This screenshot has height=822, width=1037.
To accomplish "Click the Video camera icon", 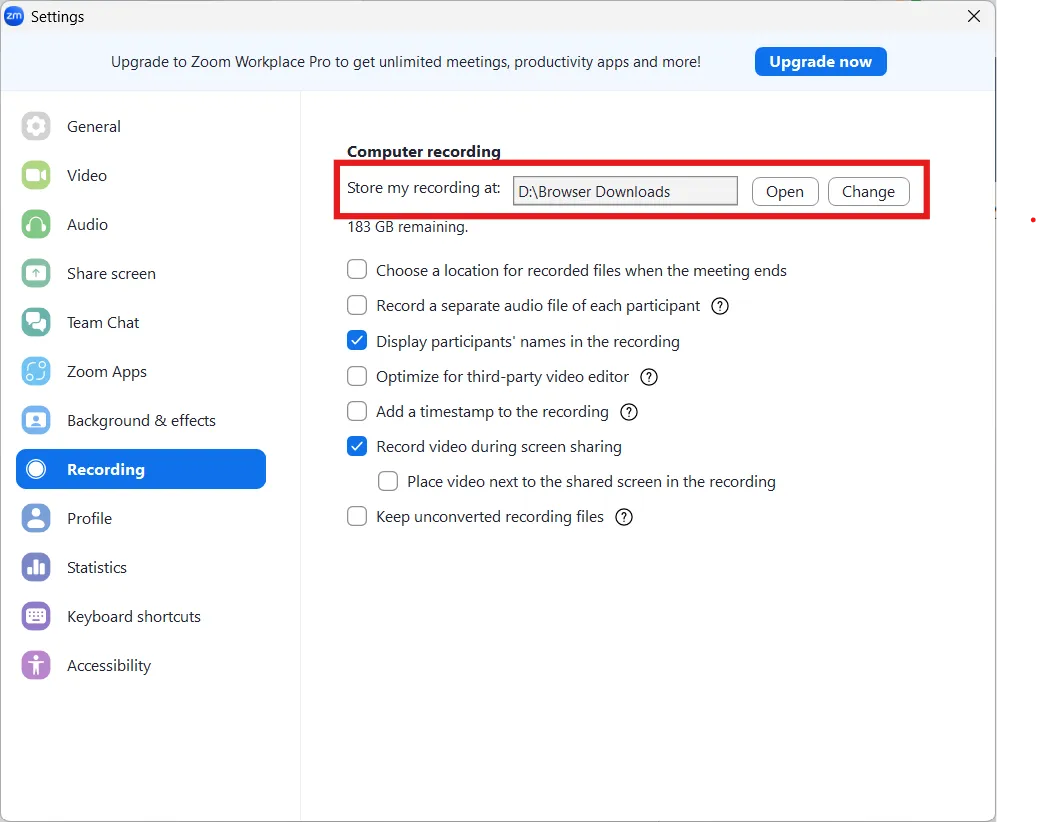I will [x=36, y=175].
